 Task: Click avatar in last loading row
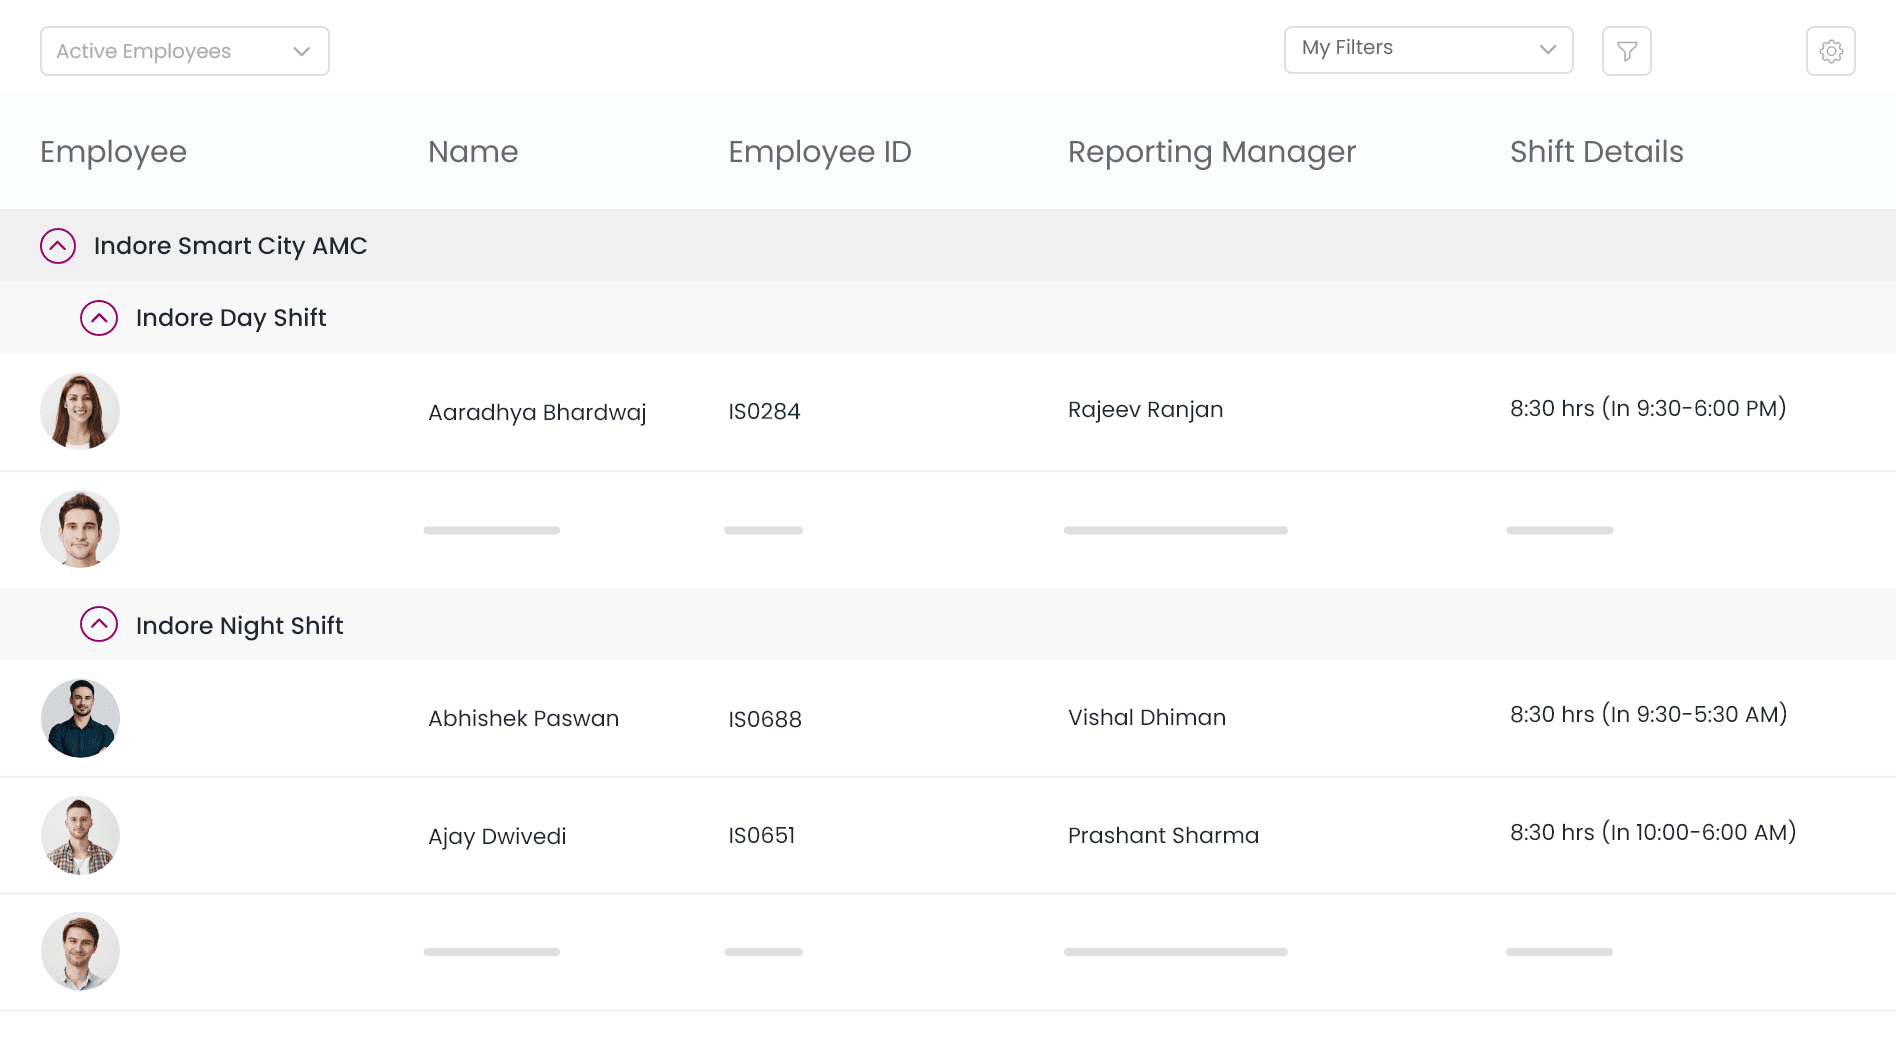[x=80, y=951]
